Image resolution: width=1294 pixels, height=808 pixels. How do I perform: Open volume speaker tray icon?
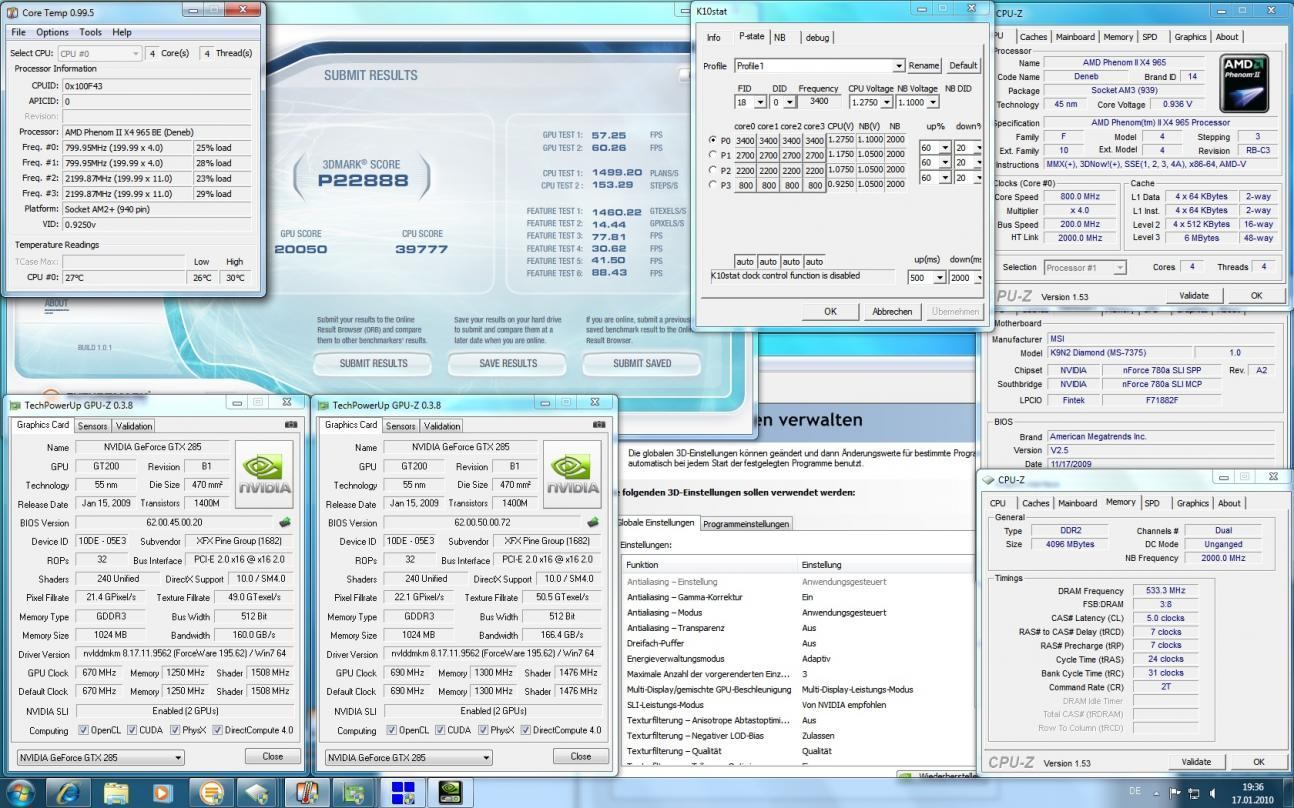tap(1212, 793)
